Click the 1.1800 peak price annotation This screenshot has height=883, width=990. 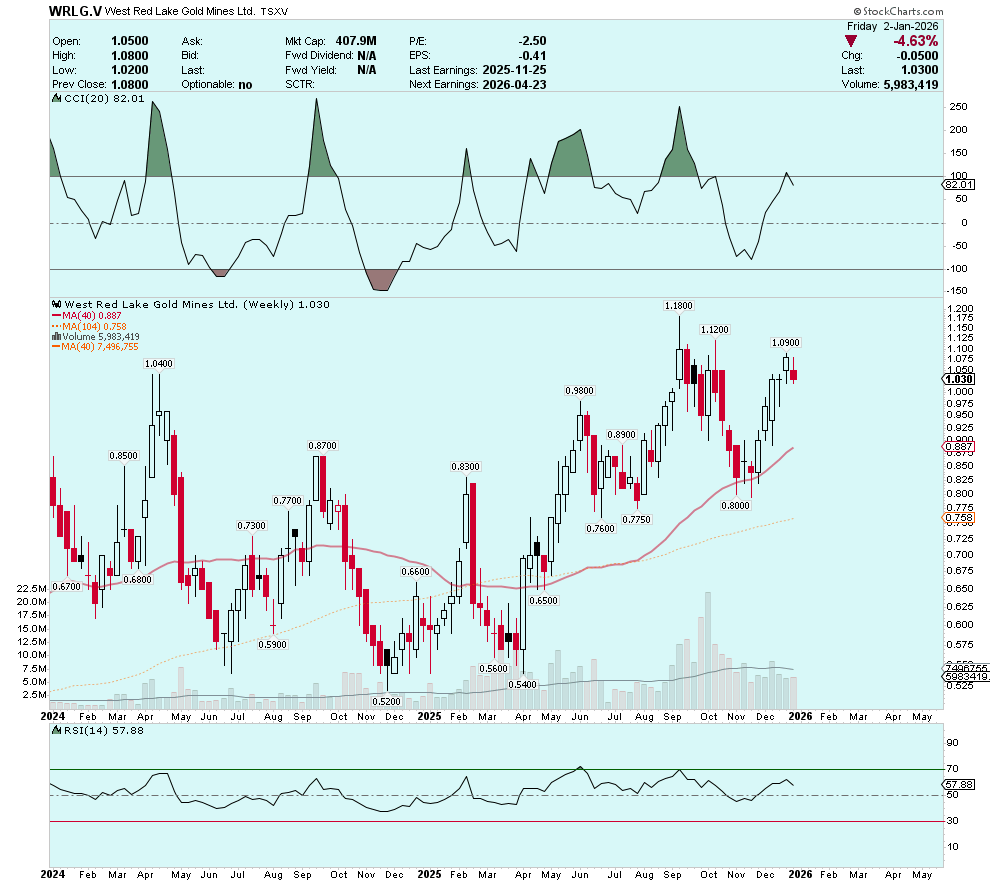(x=679, y=305)
